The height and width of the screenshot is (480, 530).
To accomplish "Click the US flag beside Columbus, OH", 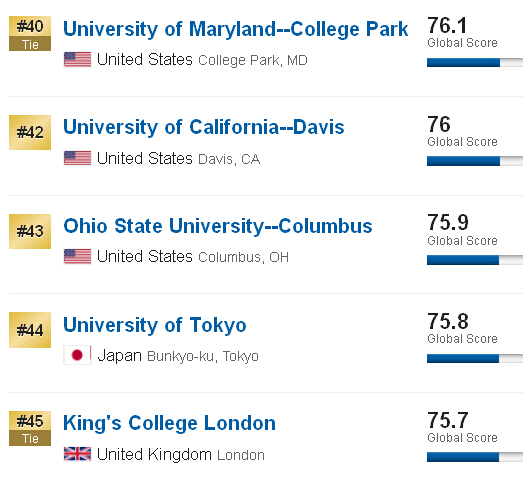I will [x=77, y=256].
